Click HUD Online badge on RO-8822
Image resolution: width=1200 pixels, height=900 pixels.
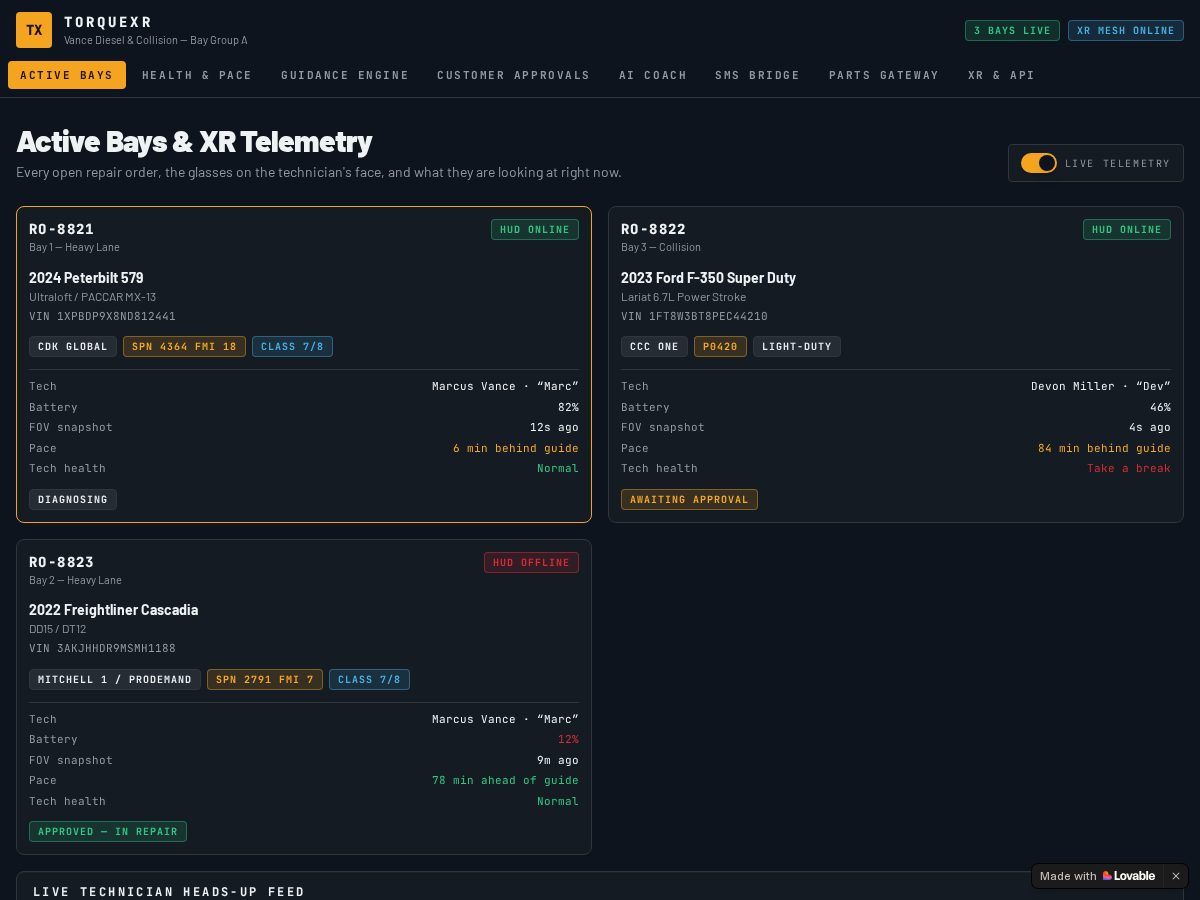[x=1127, y=230]
